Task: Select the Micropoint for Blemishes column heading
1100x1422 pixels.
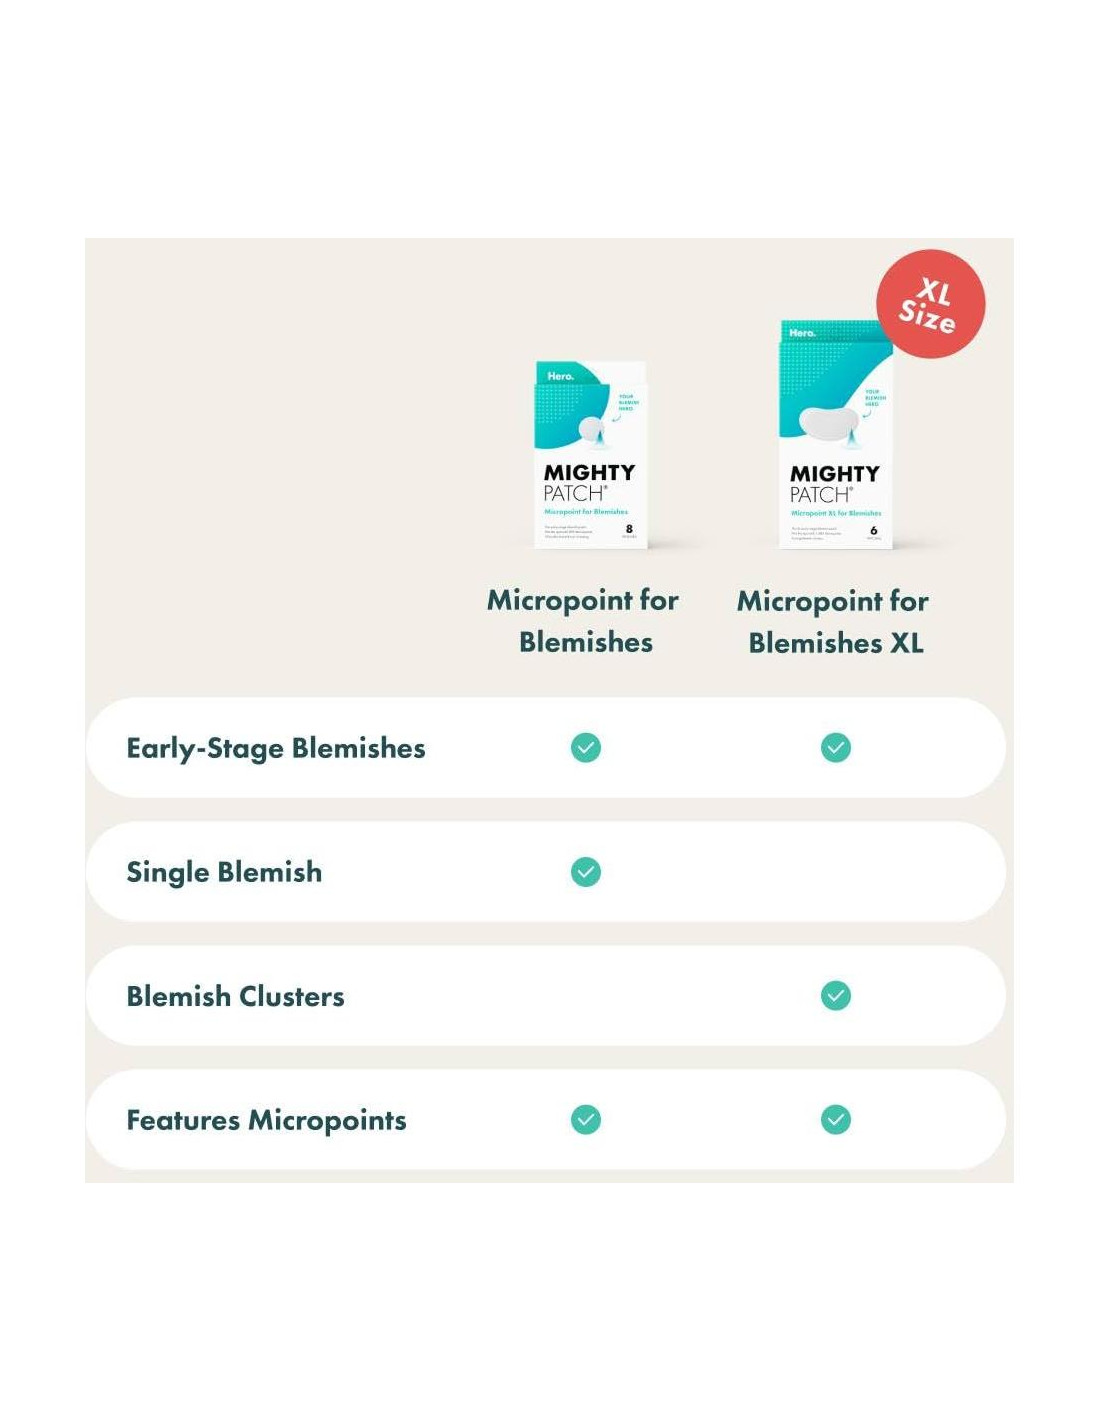Action: pos(584,621)
